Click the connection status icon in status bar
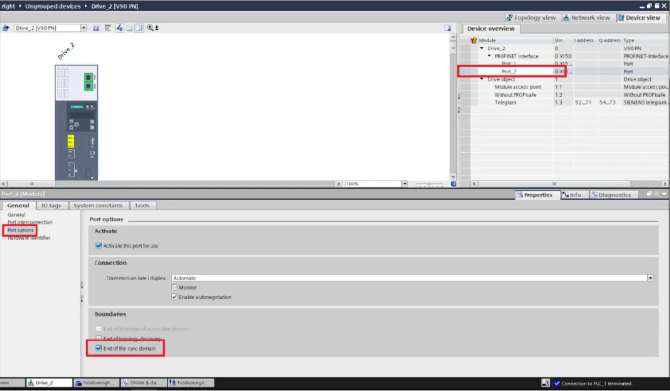Image resolution: width=670 pixels, height=391 pixels. coord(557,383)
